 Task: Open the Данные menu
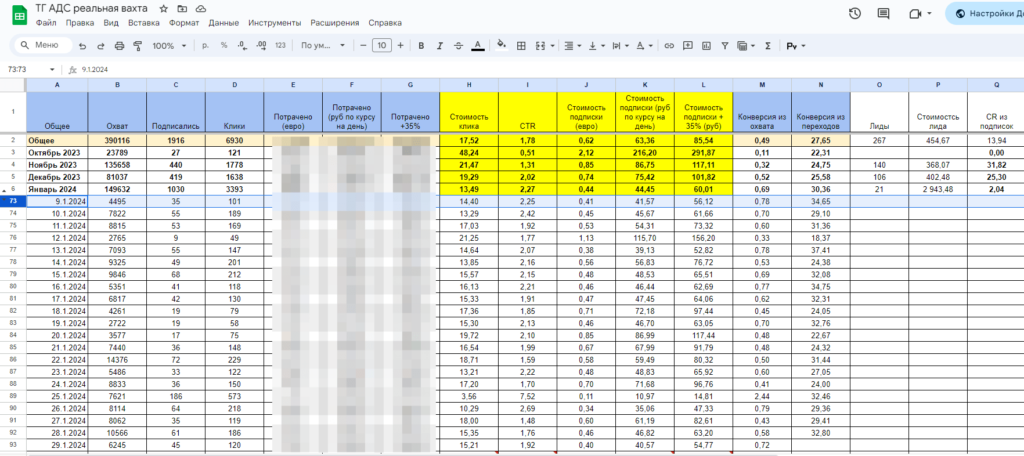click(x=223, y=22)
